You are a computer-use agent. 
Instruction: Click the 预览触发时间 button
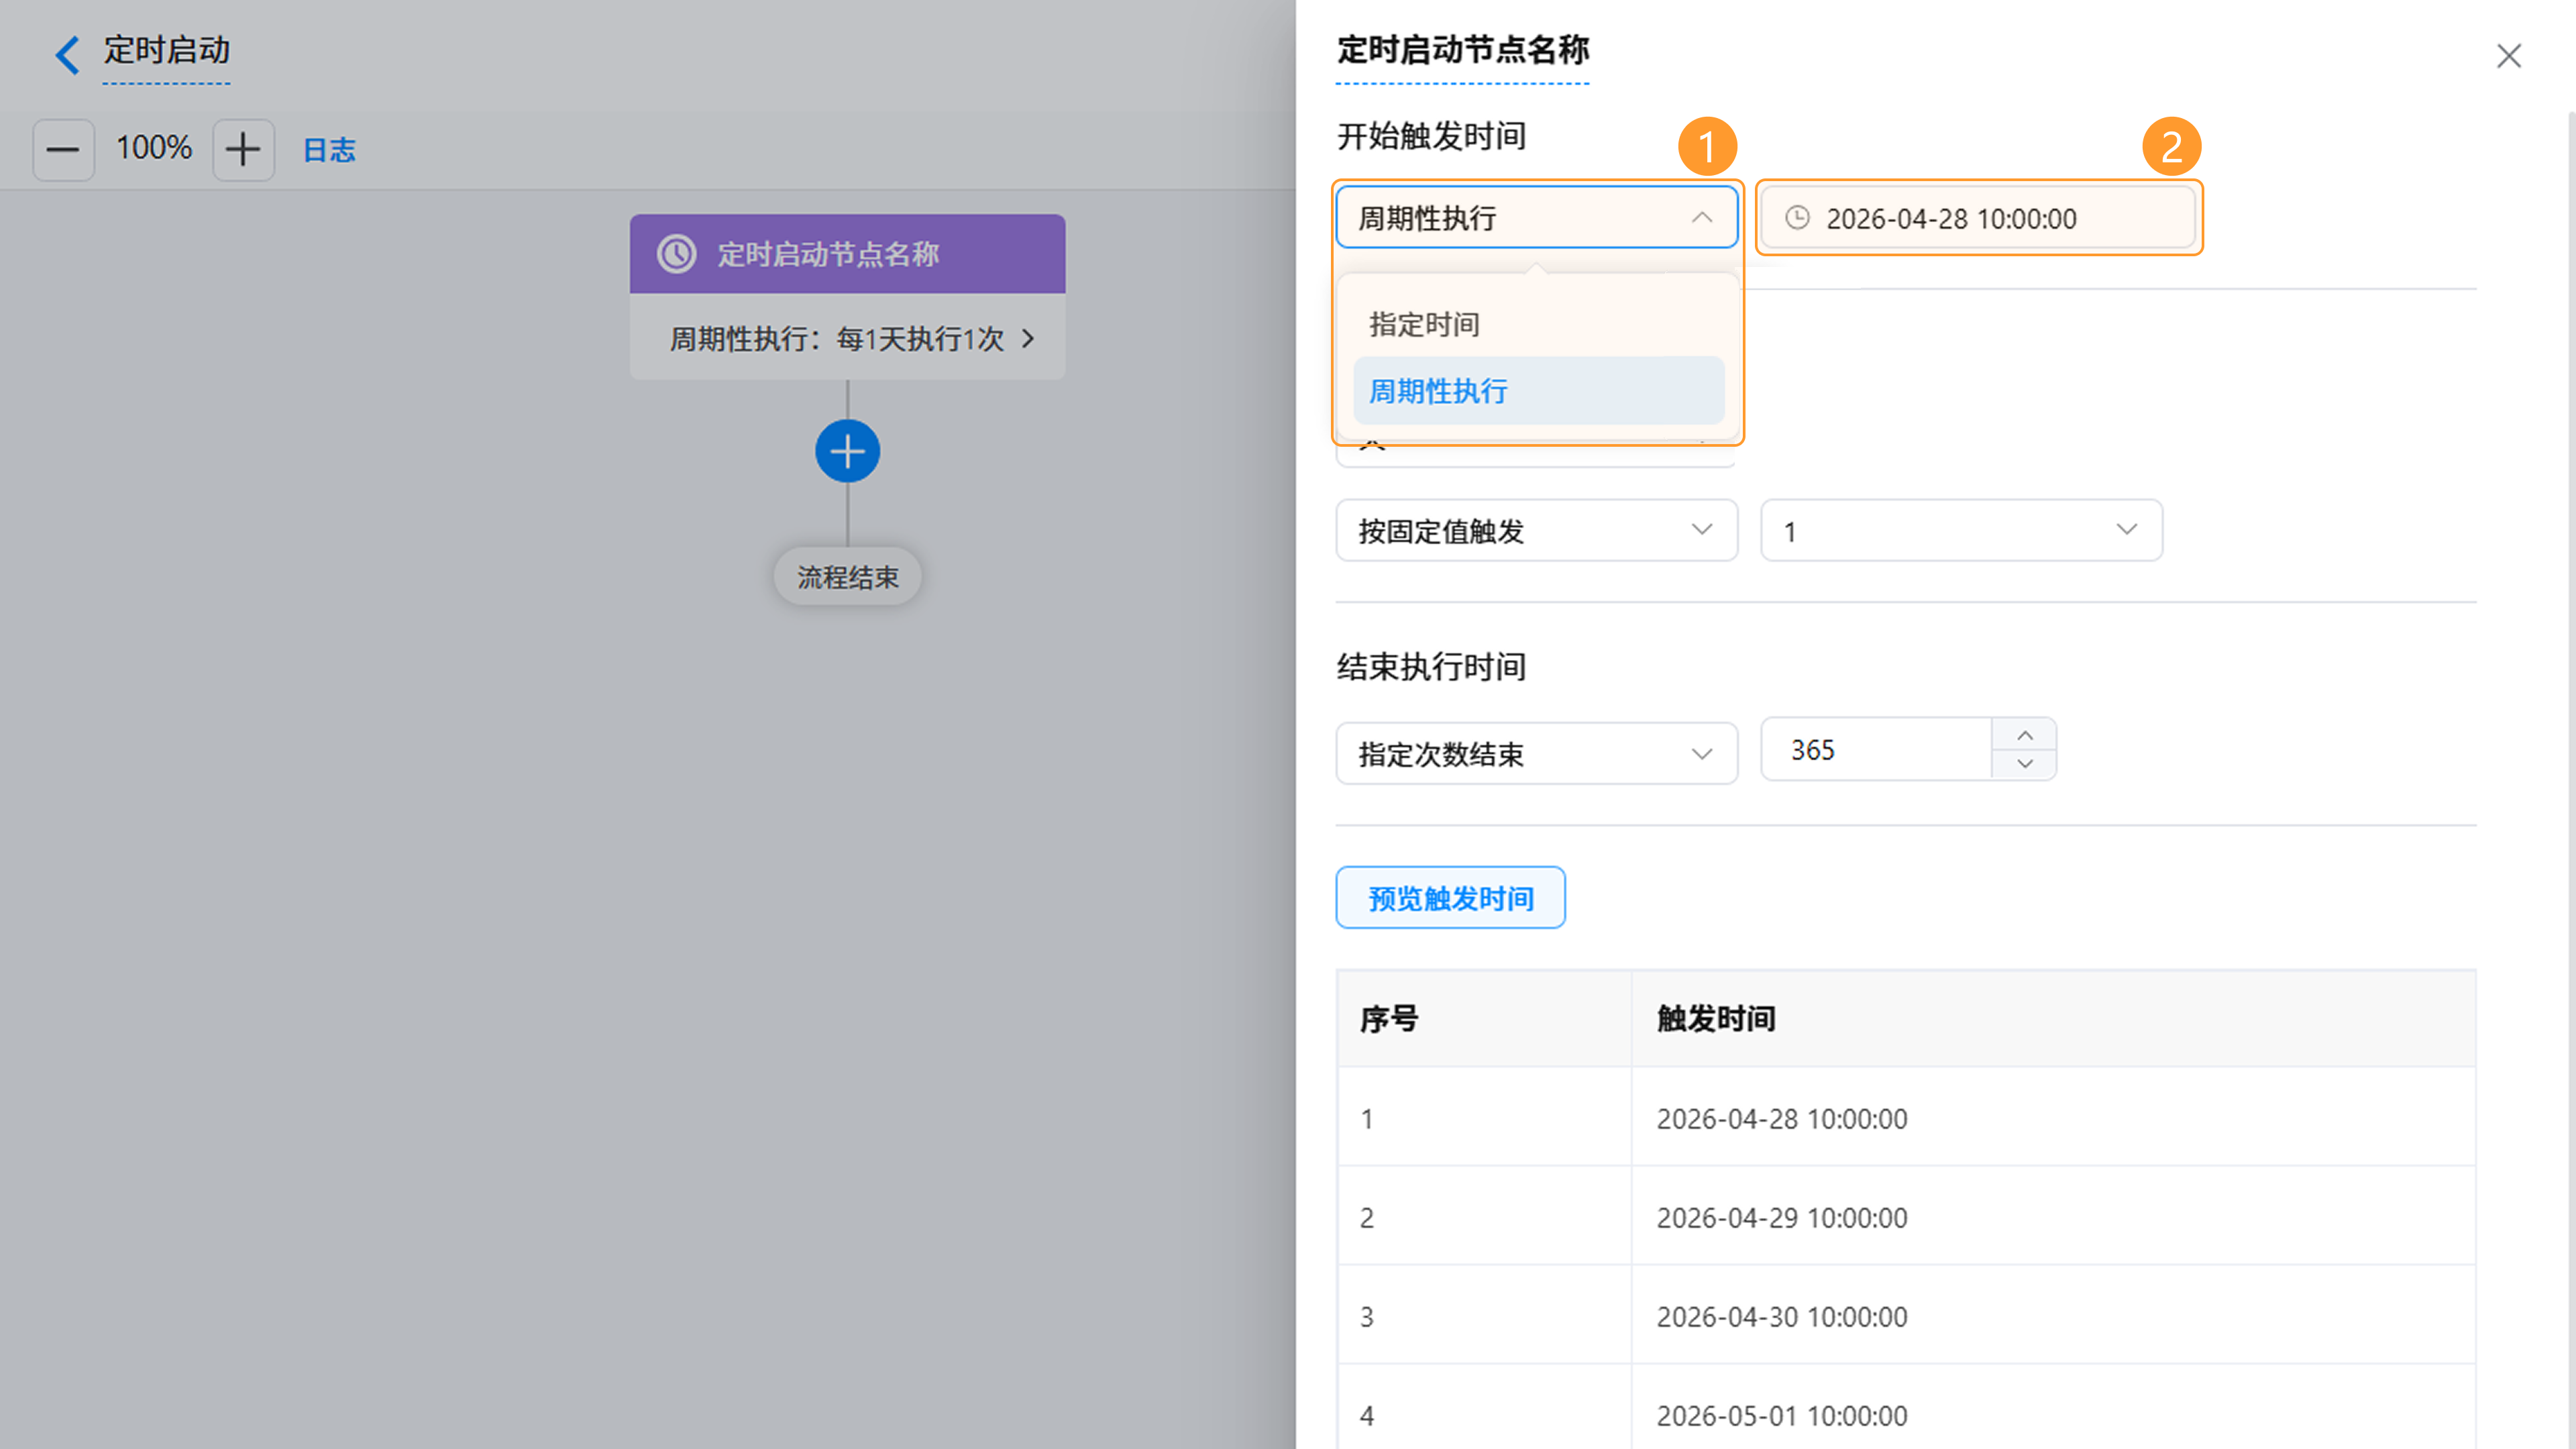click(1450, 898)
